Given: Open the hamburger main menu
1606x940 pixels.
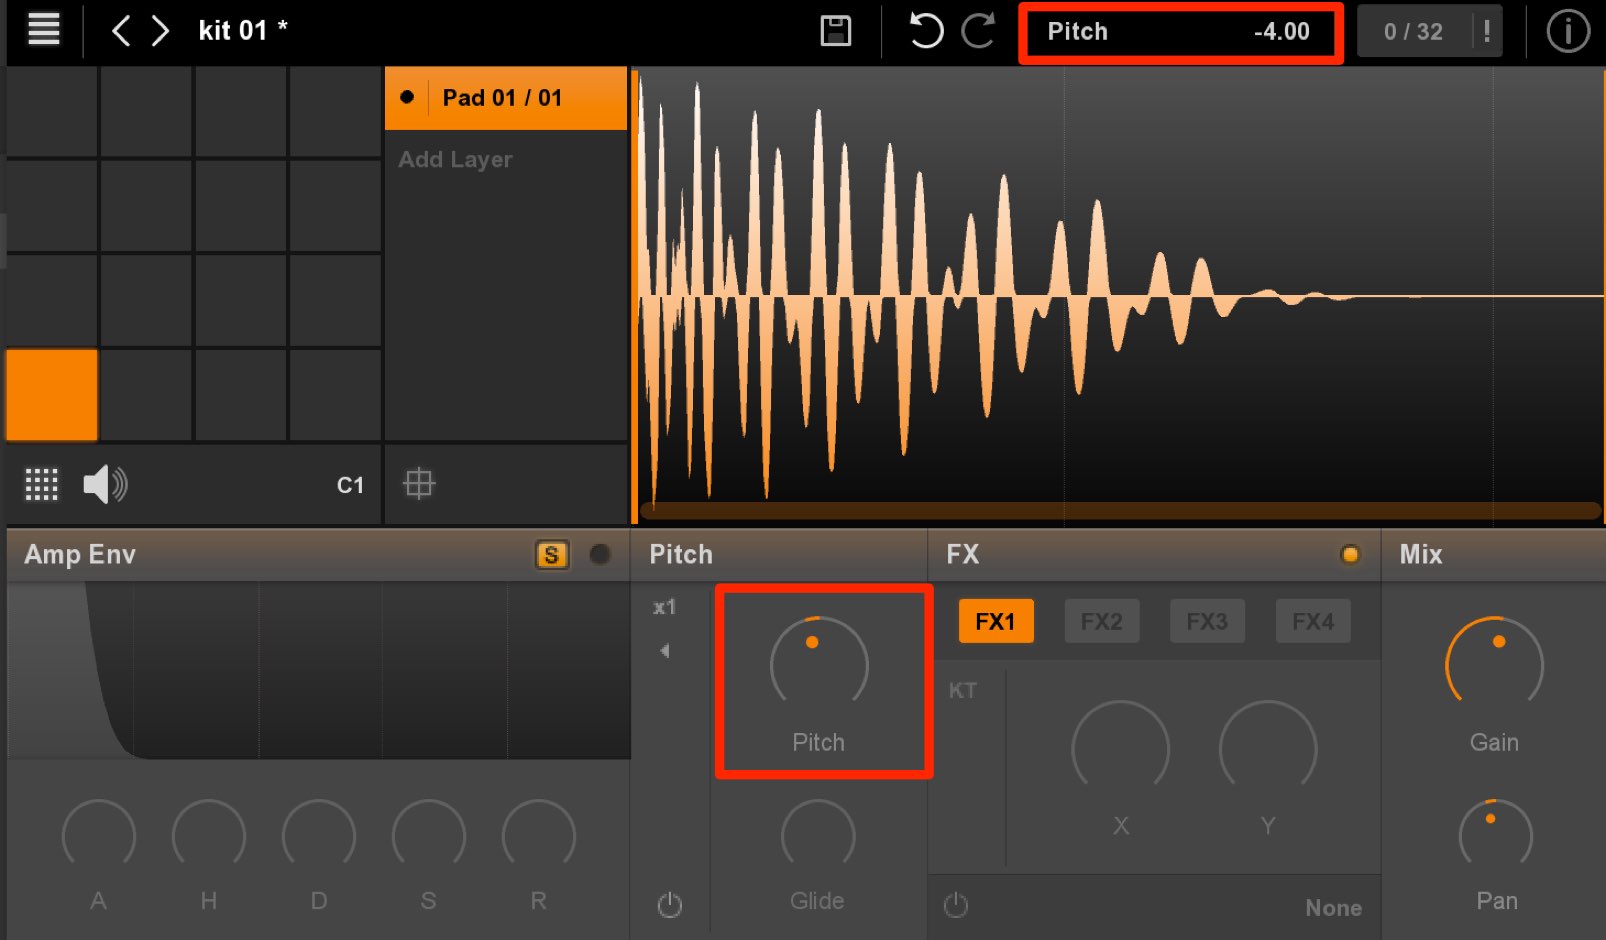Looking at the screenshot, I should pyautogui.click(x=43, y=30).
